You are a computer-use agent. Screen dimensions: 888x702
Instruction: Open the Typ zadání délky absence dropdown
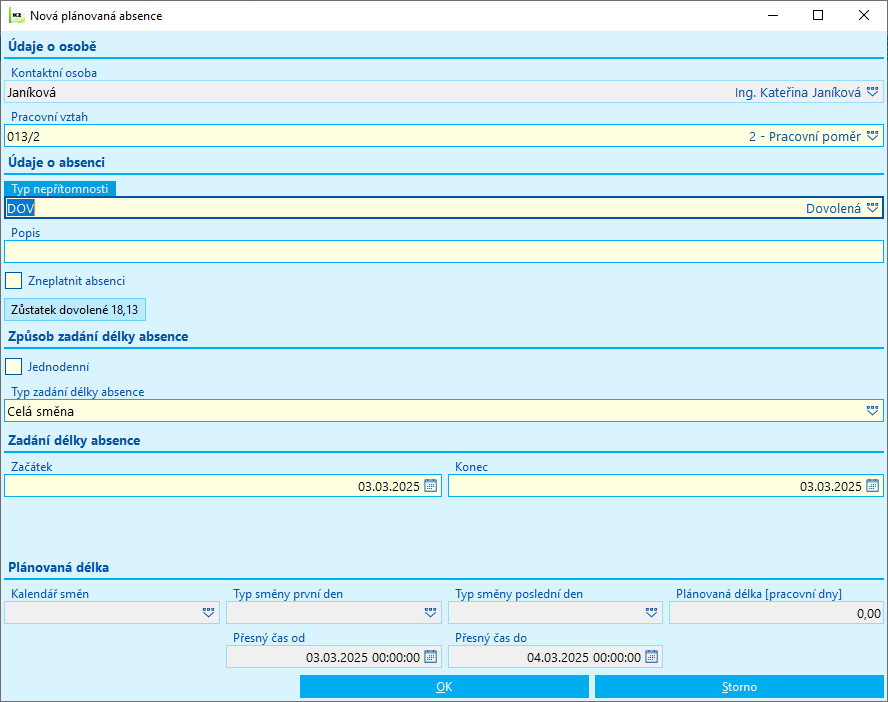click(x=872, y=411)
